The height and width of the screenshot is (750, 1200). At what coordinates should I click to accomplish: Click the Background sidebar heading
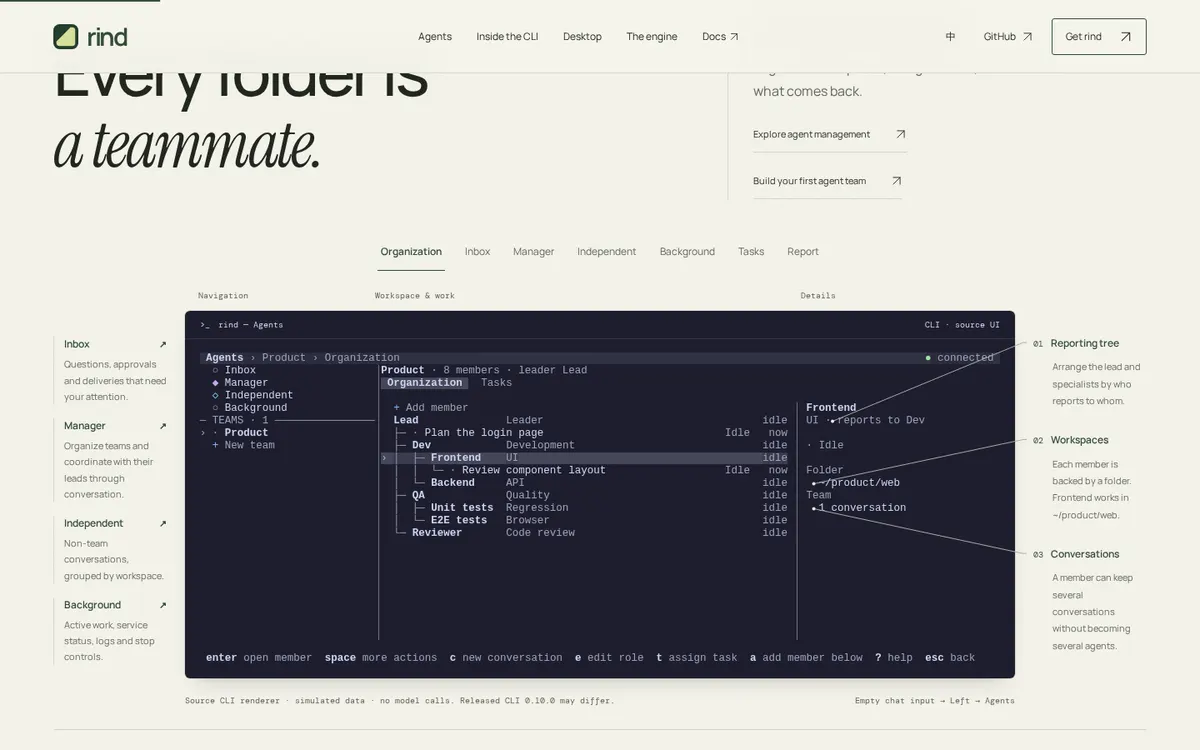click(x=92, y=605)
